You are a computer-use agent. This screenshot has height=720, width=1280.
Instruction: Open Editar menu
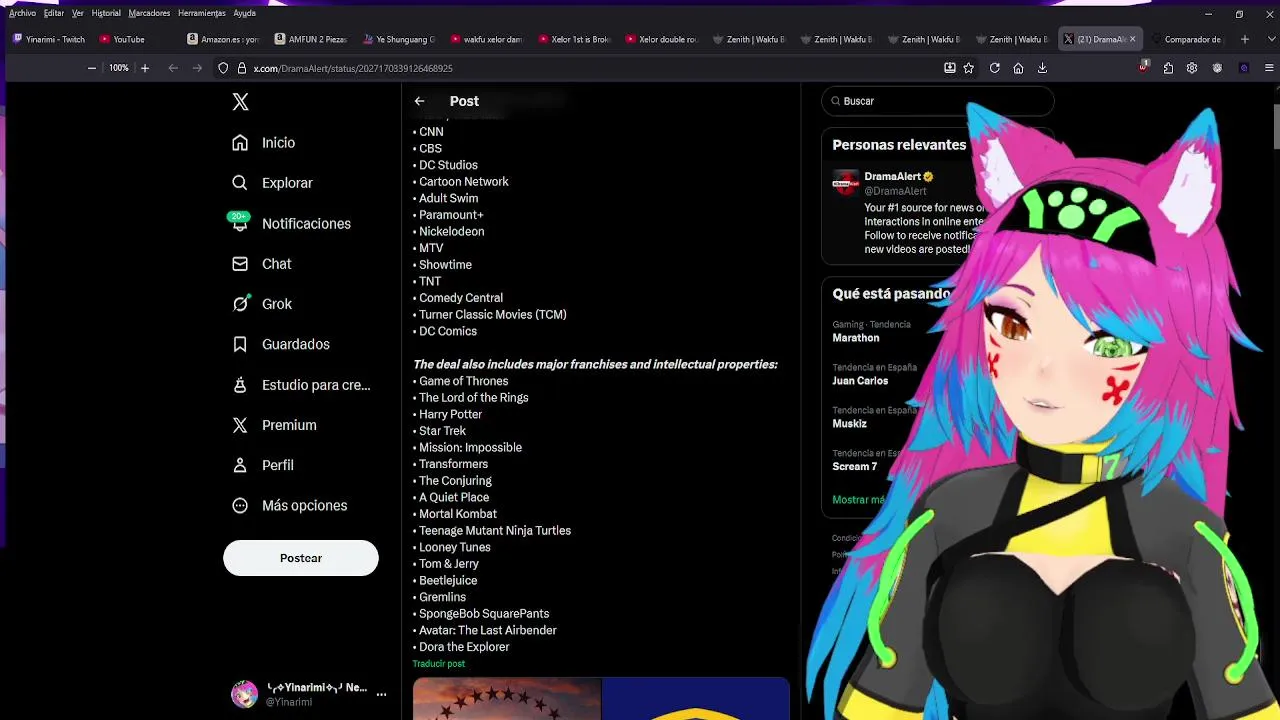(x=54, y=13)
